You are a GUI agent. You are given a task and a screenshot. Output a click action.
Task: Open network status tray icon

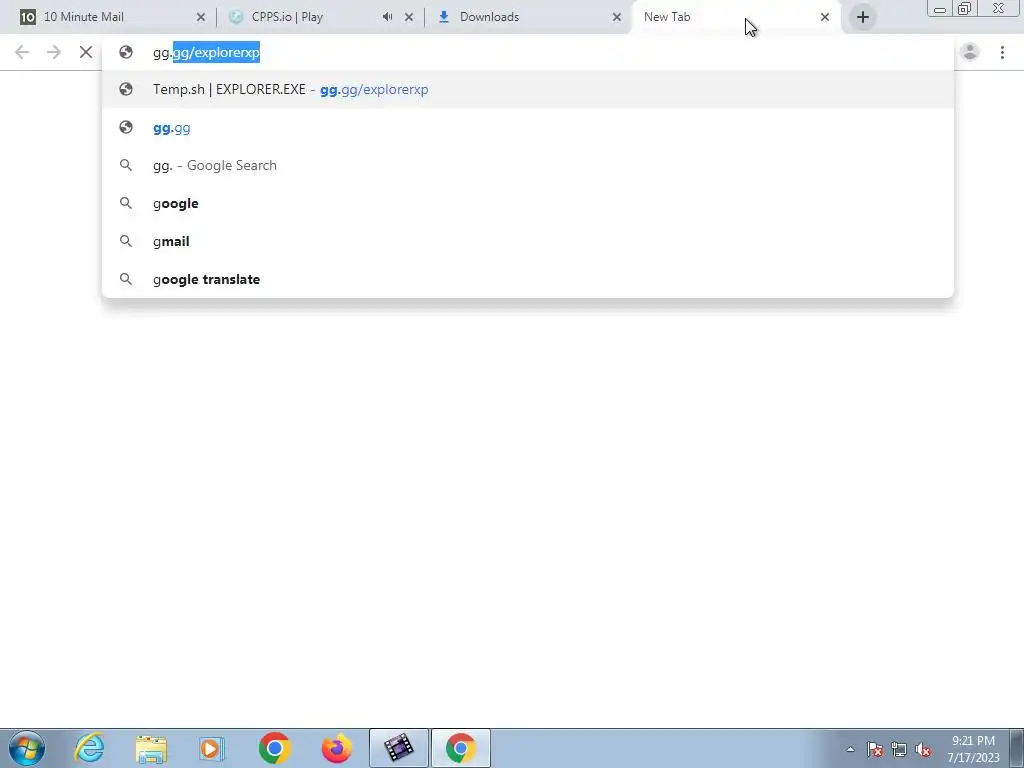pos(899,749)
